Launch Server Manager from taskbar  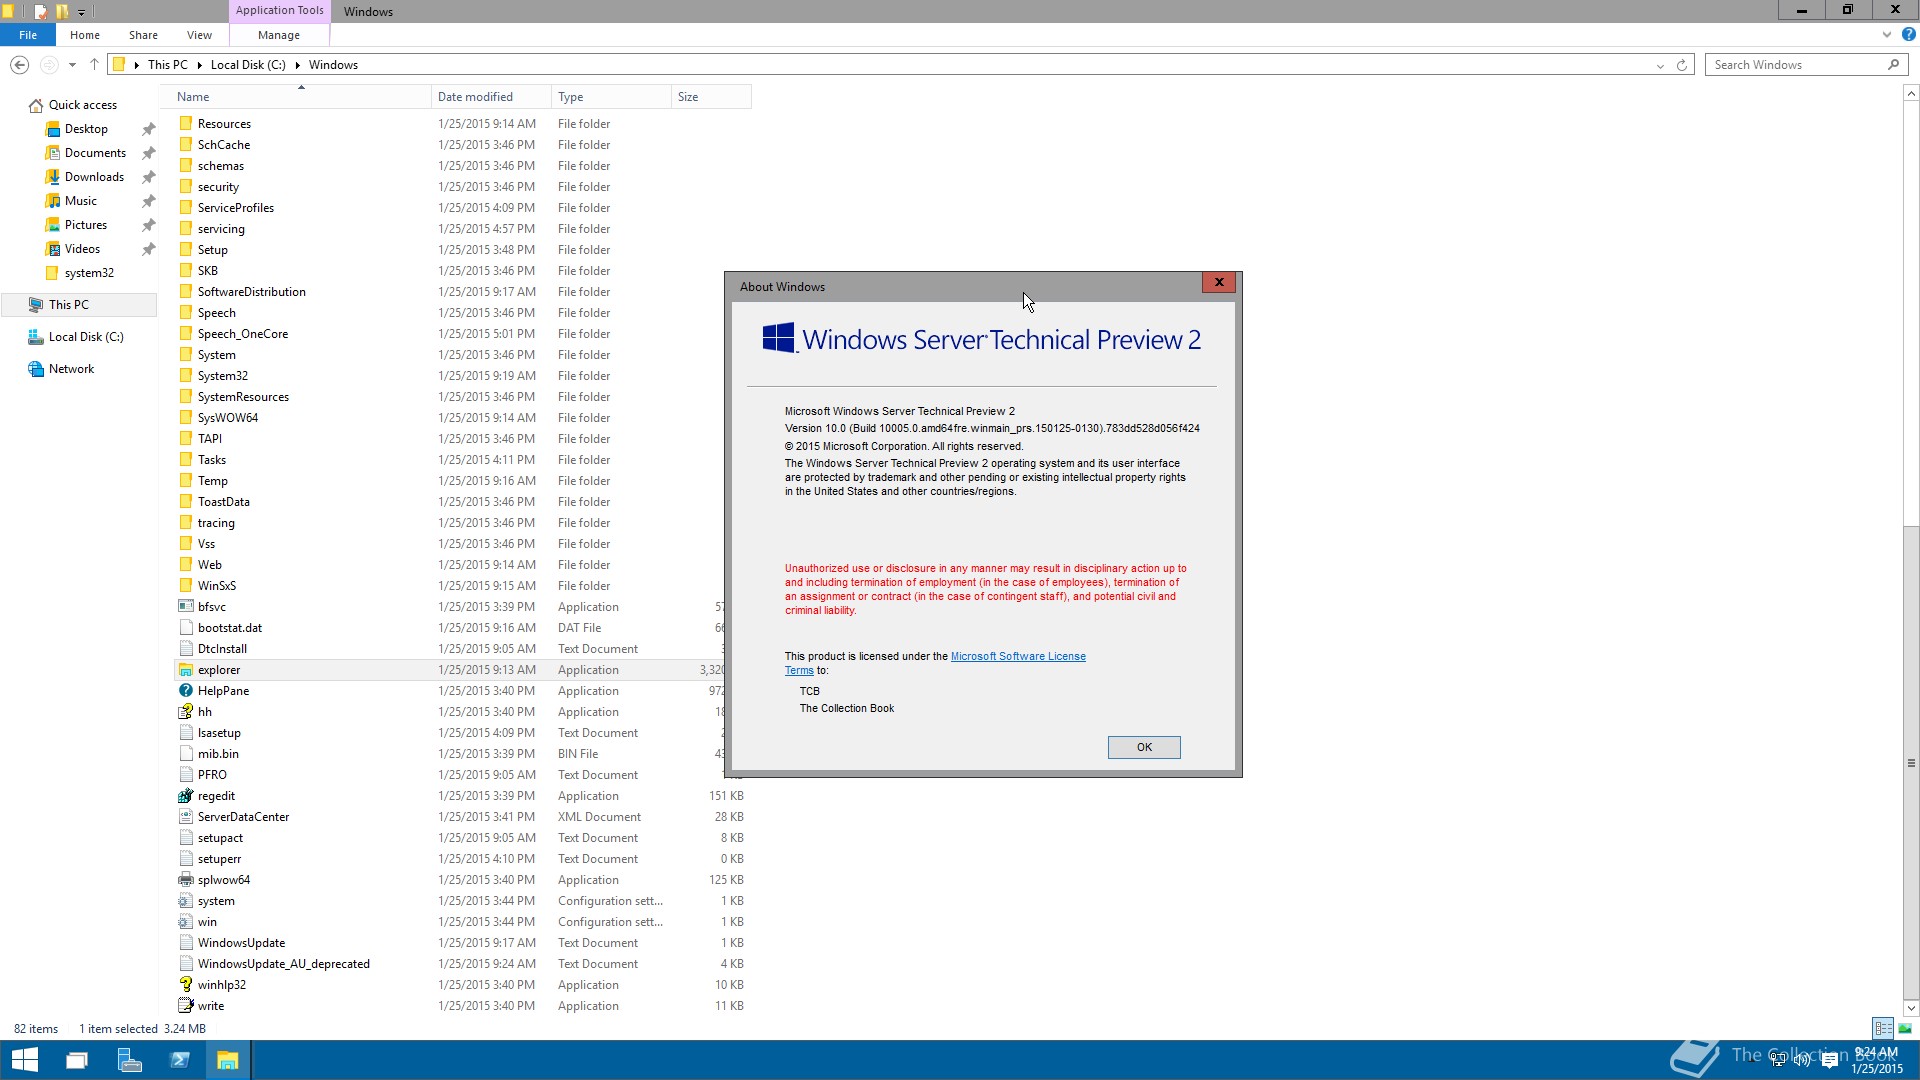click(x=129, y=1060)
